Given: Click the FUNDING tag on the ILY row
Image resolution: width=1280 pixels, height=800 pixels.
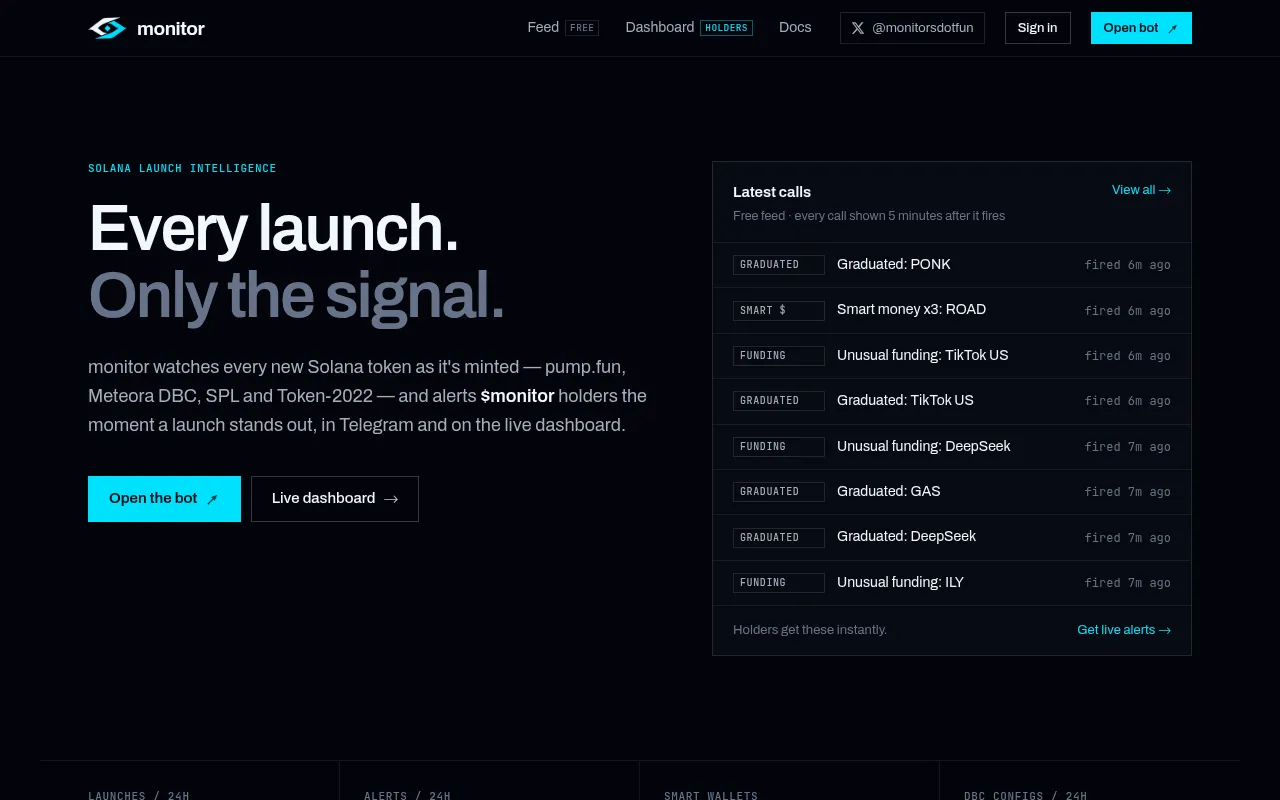Looking at the screenshot, I should (x=779, y=583).
